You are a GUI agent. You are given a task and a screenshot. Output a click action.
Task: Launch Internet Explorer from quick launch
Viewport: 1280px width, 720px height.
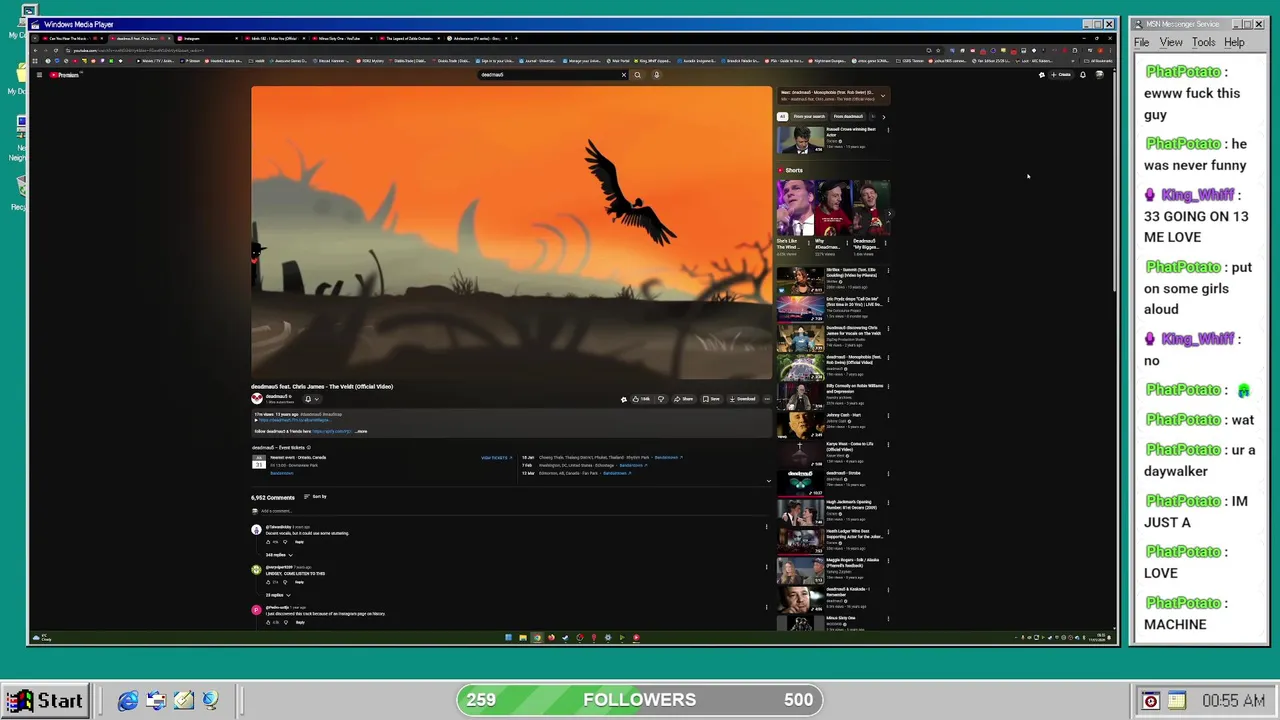[128, 701]
